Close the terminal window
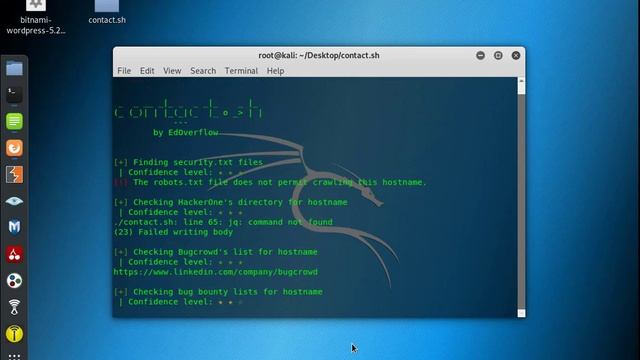Image resolution: width=640 pixels, height=360 pixels. click(516, 55)
